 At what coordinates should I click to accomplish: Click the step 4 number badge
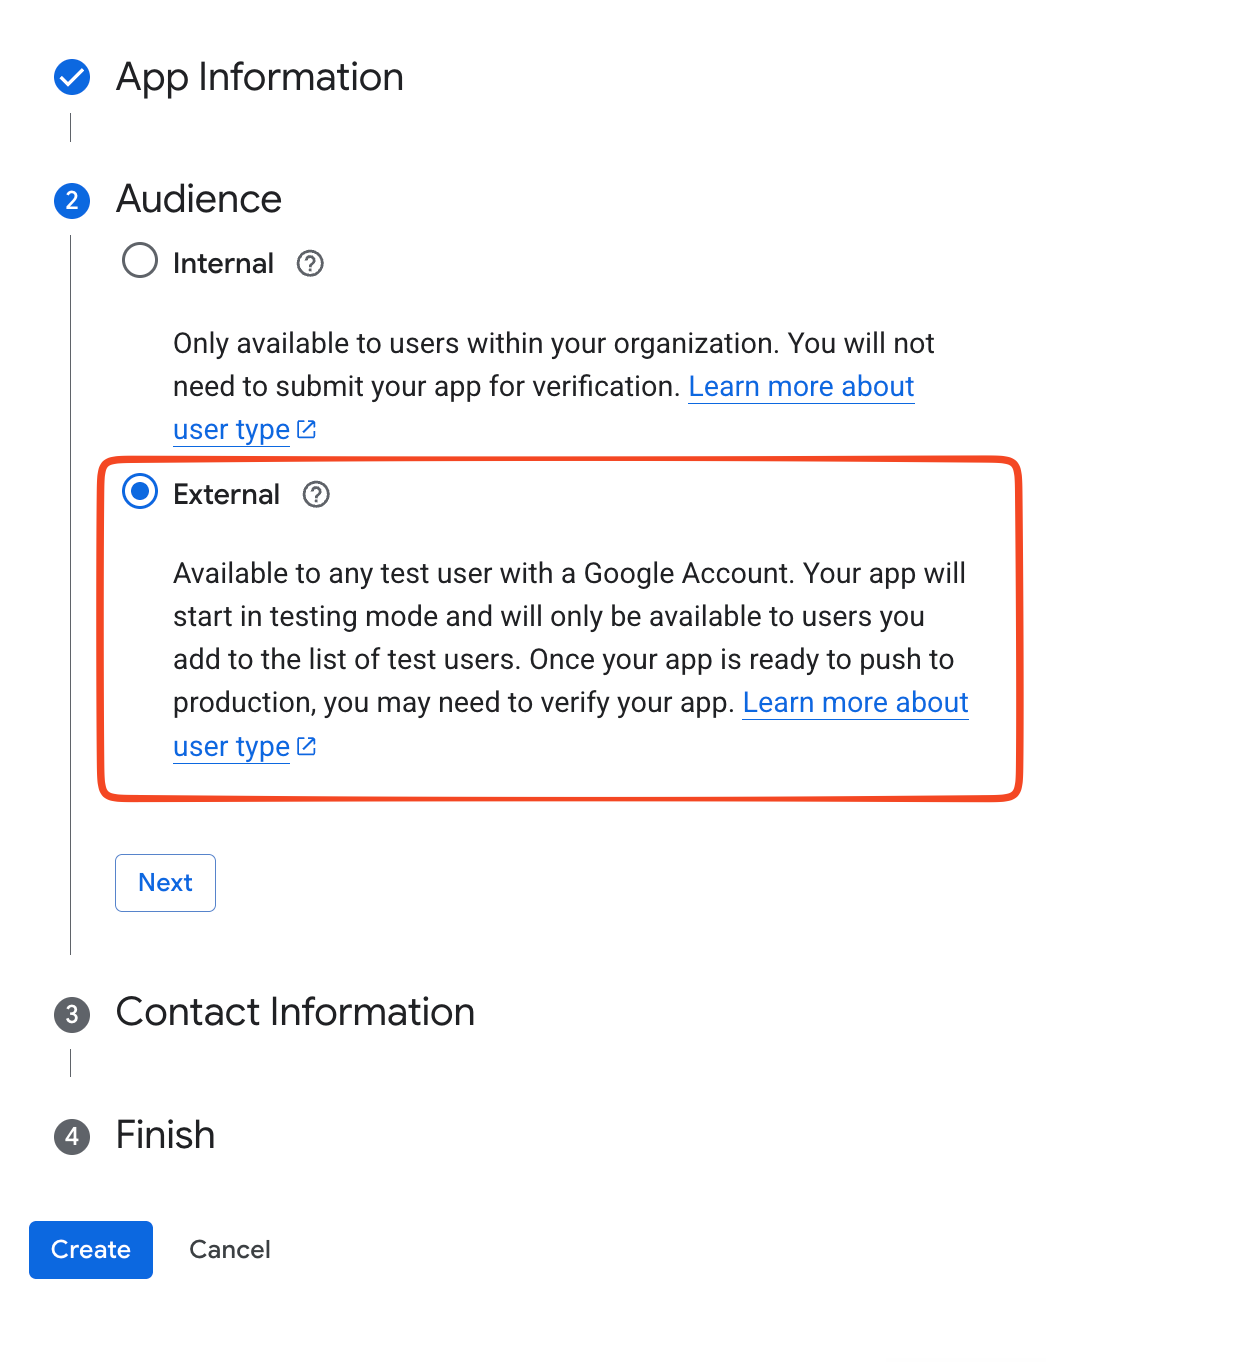click(x=72, y=1137)
